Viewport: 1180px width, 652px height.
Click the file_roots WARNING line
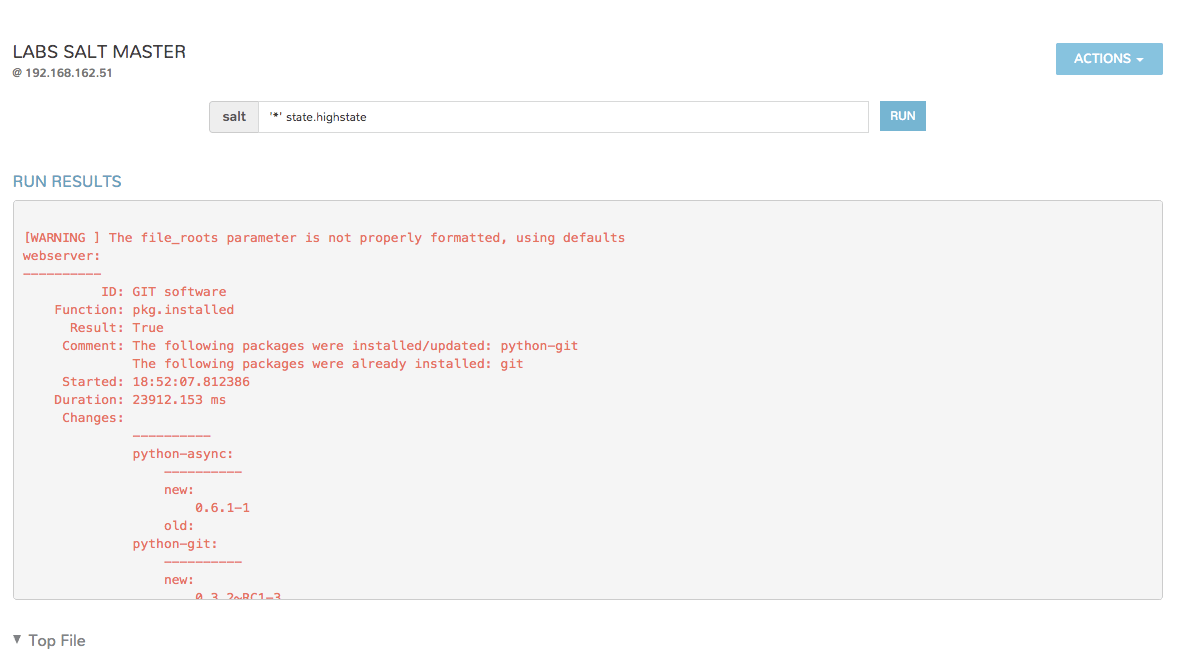324,238
